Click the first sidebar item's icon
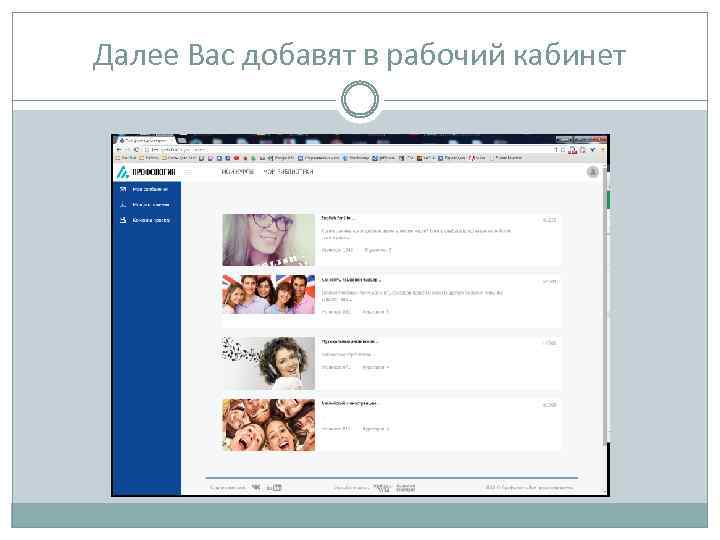 click(123, 189)
